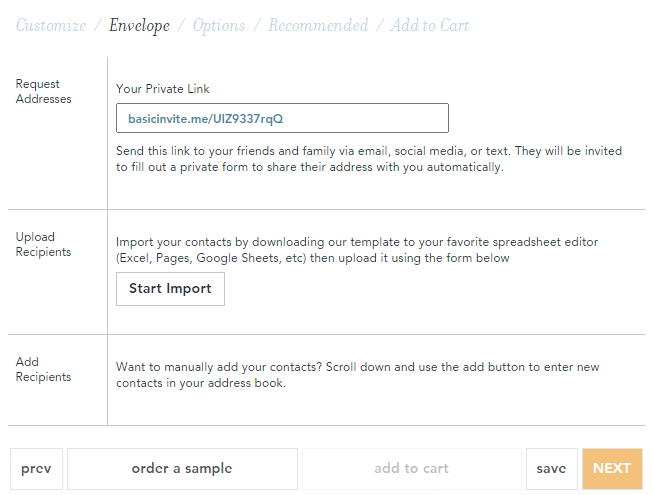653x495 pixels.
Task: Click the Your Private Link label
Action: [x=162, y=89]
